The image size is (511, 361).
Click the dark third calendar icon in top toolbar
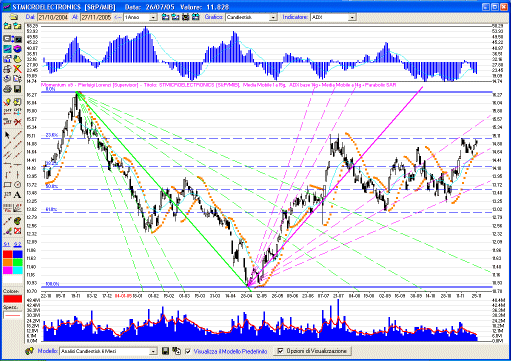pyautogui.click(x=186, y=17)
